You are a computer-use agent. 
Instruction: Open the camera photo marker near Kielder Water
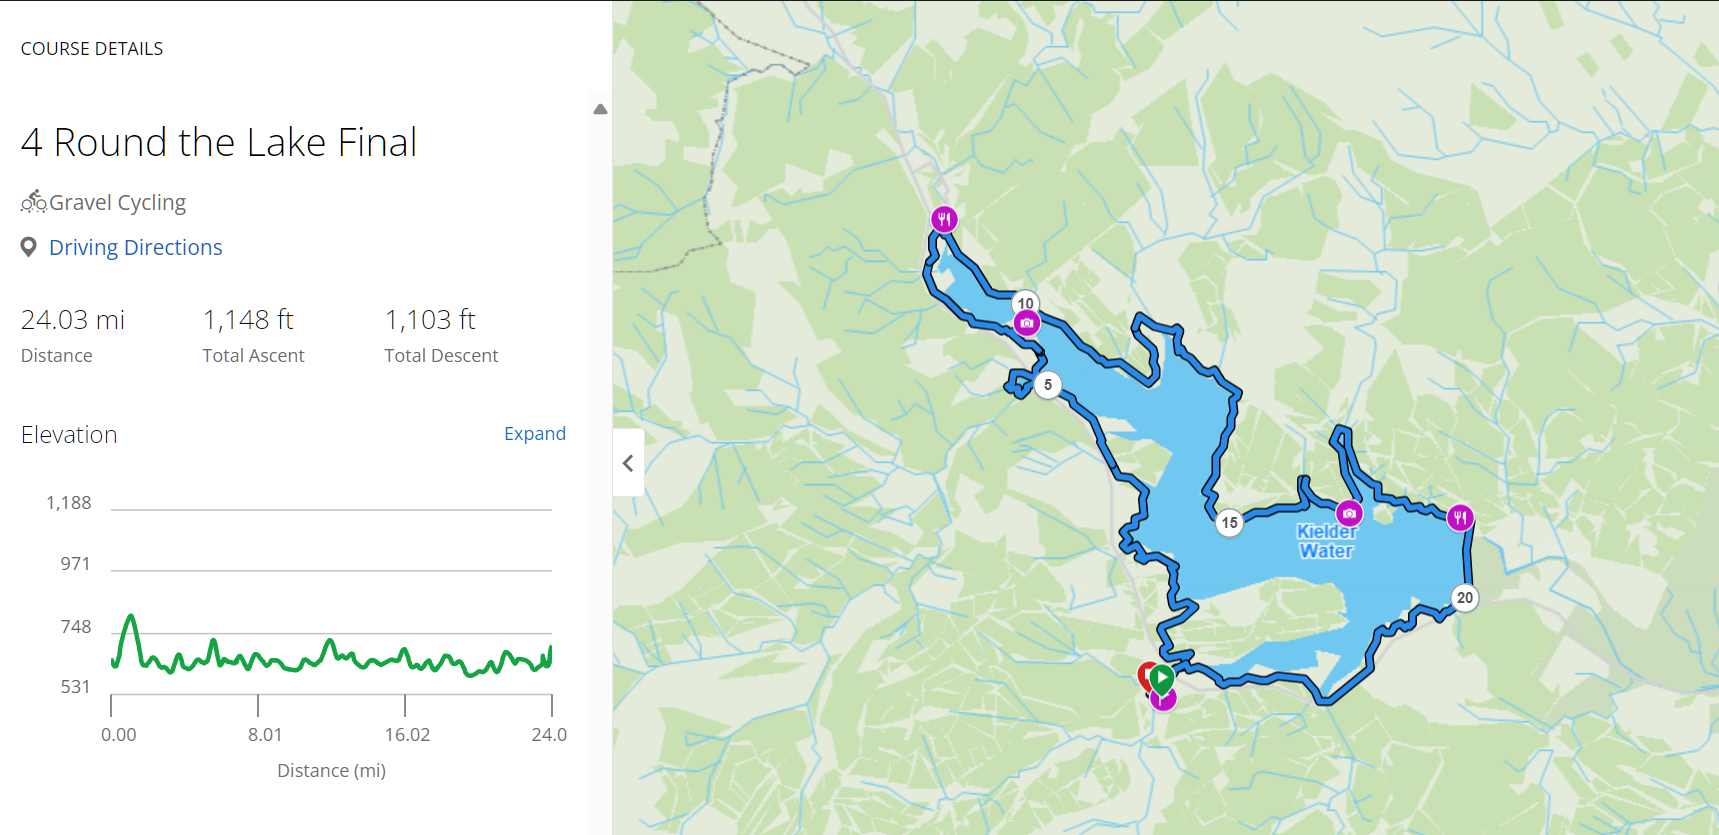coord(1350,512)
